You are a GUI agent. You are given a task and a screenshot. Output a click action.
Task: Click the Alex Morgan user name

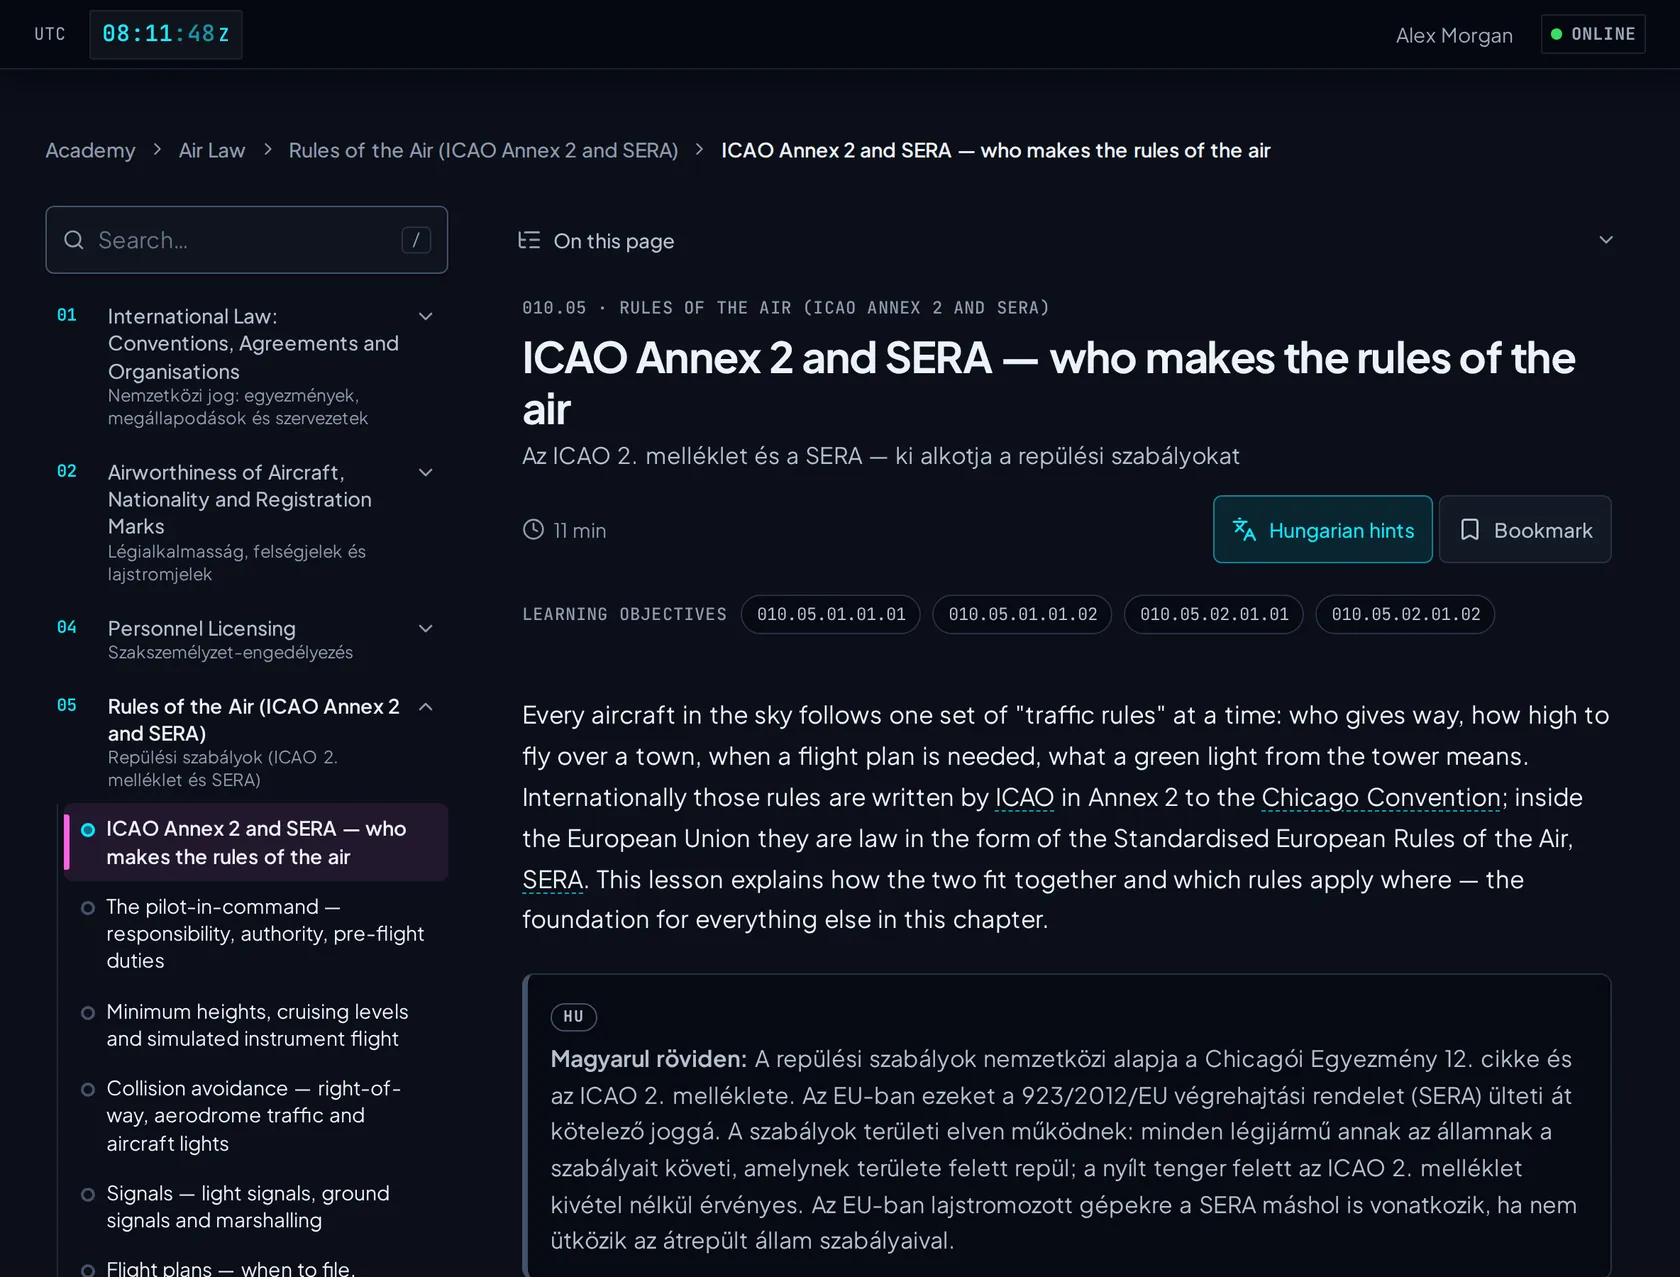point(1454,35)
